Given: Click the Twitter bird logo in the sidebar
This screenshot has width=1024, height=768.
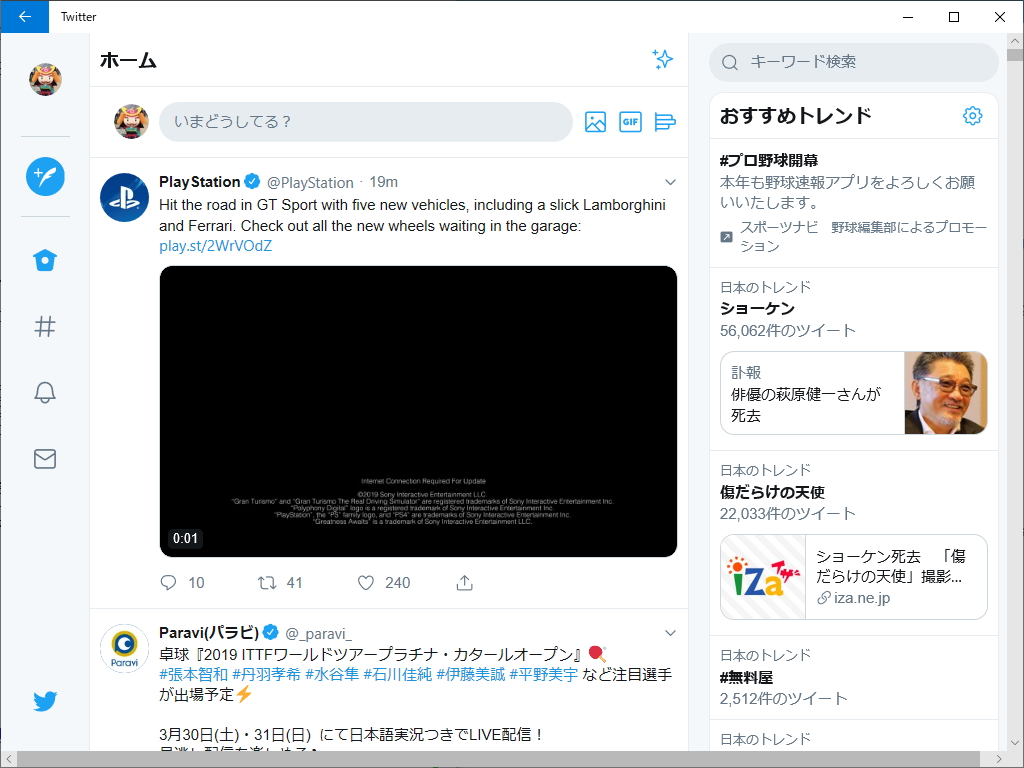Looking at the screenshot, I should tap(45, 701).
